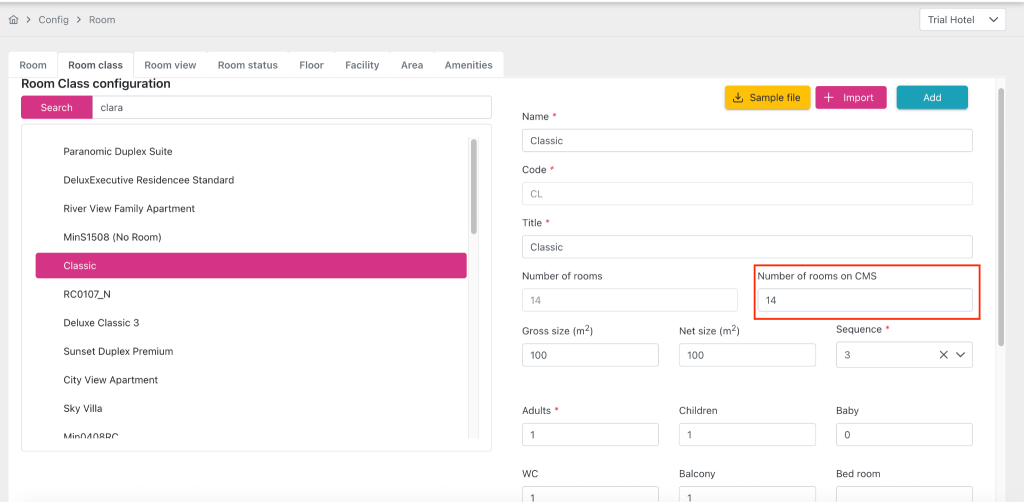Click Config in the breadcrumb
Image resolution: width=1024 pixels, height=502 pixels.
(53, 20)
